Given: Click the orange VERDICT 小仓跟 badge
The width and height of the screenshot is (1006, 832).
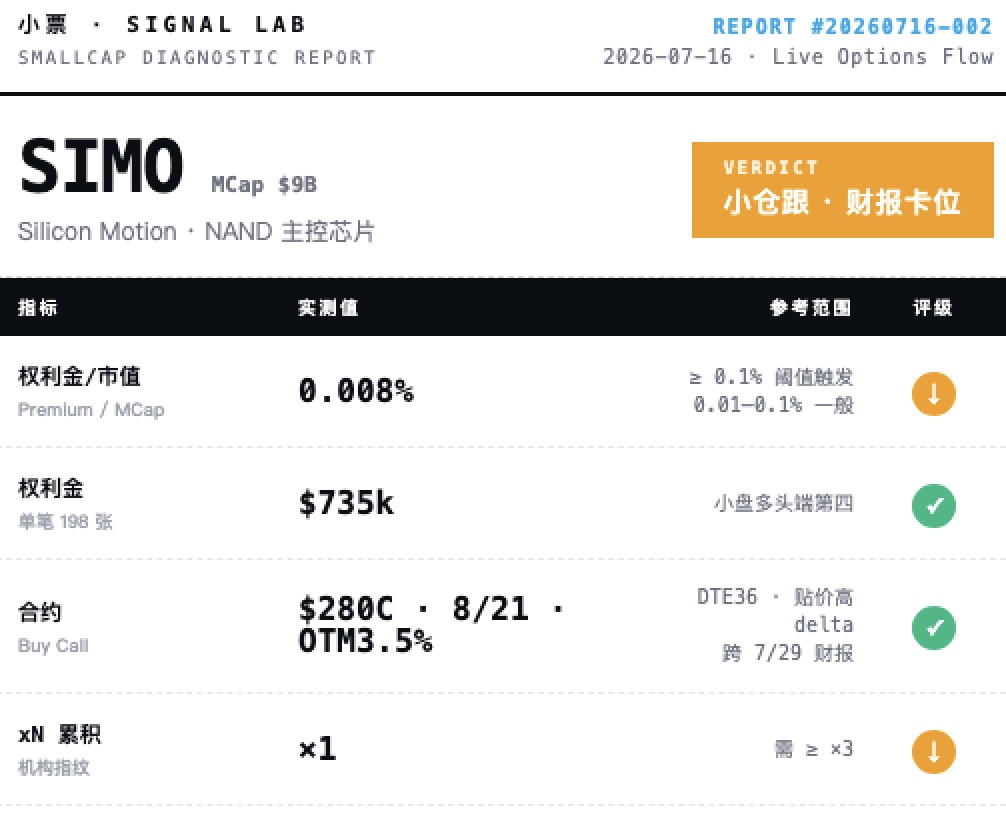Looking at the screenshot, I should pos(842,190).
